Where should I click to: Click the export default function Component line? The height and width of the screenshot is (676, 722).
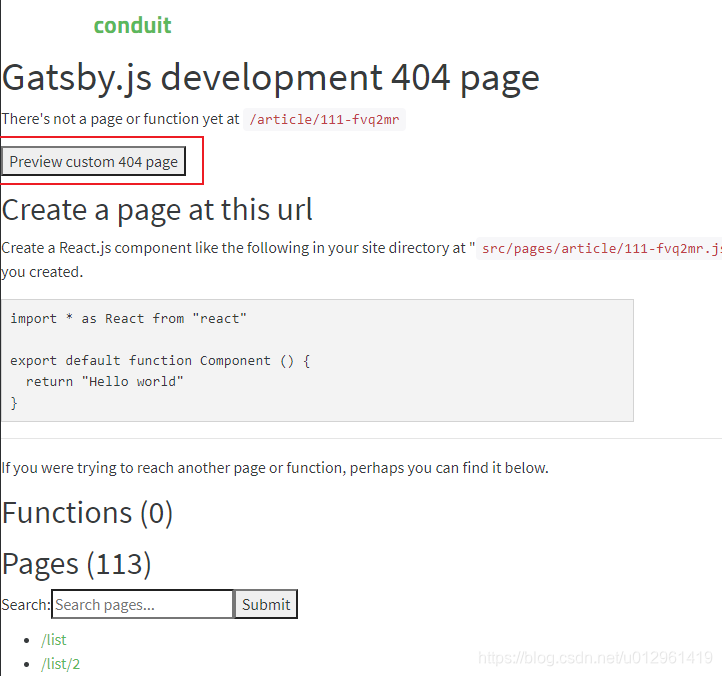click(x=160, y=361)
